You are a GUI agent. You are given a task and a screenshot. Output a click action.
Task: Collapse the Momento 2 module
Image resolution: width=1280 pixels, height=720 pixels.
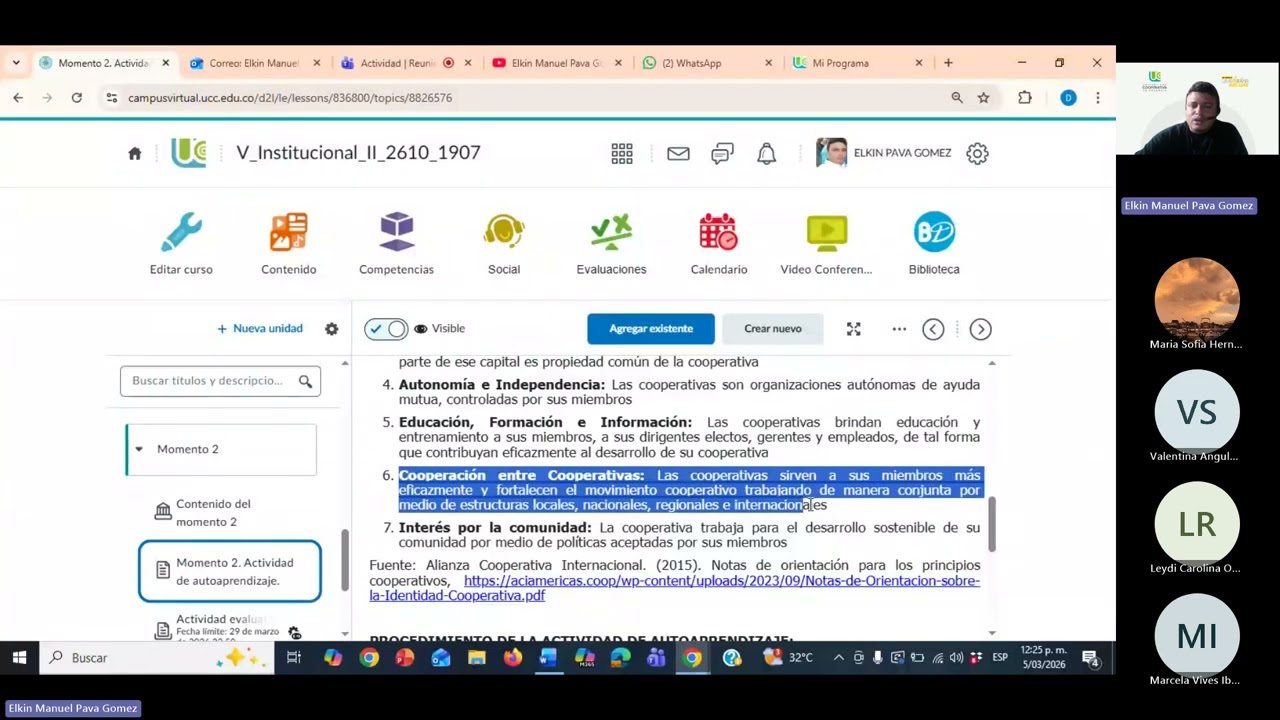tap(139, 449)
